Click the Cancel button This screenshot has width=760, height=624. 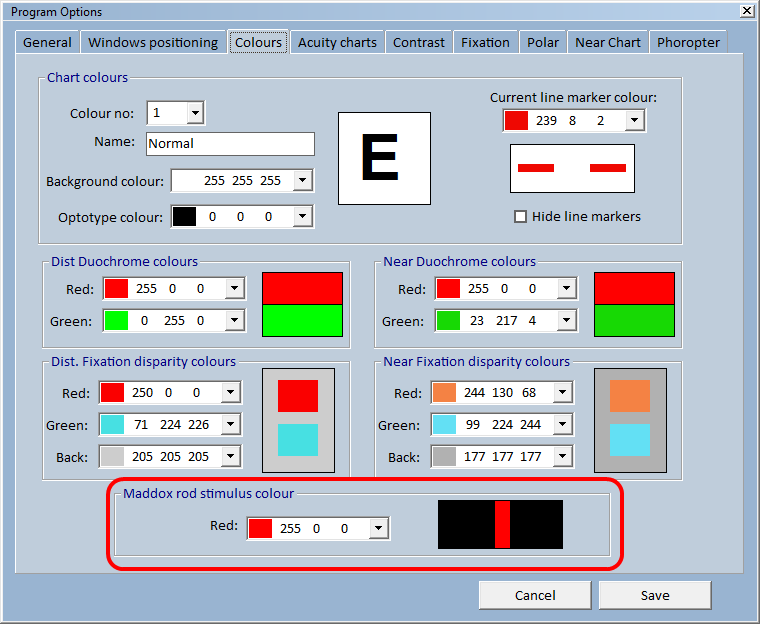point(535,595)
